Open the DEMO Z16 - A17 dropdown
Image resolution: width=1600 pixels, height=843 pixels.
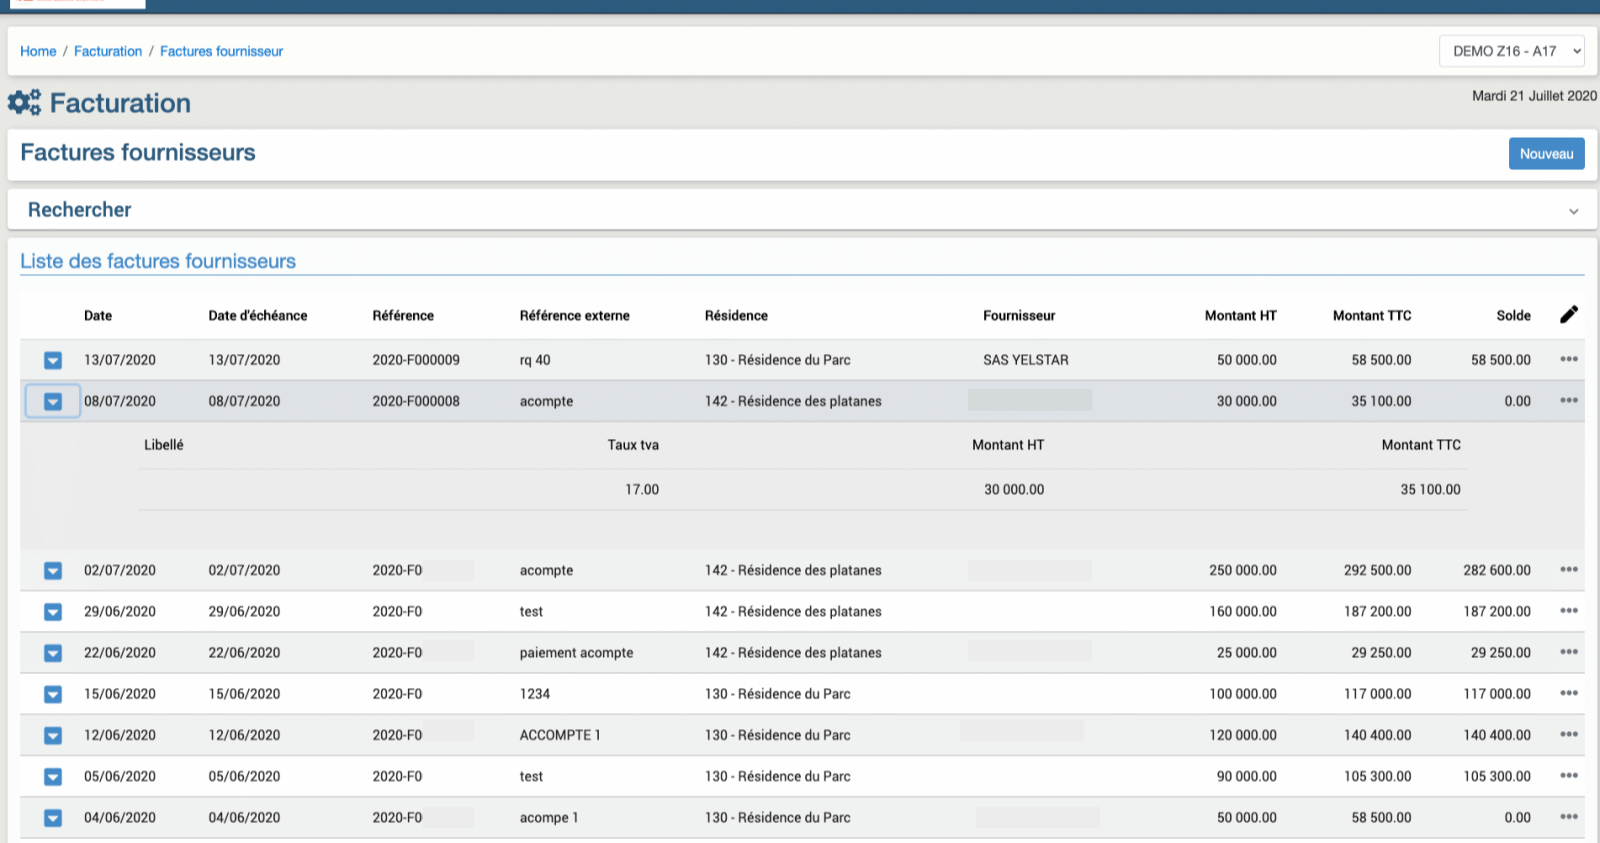[1511, 51]
